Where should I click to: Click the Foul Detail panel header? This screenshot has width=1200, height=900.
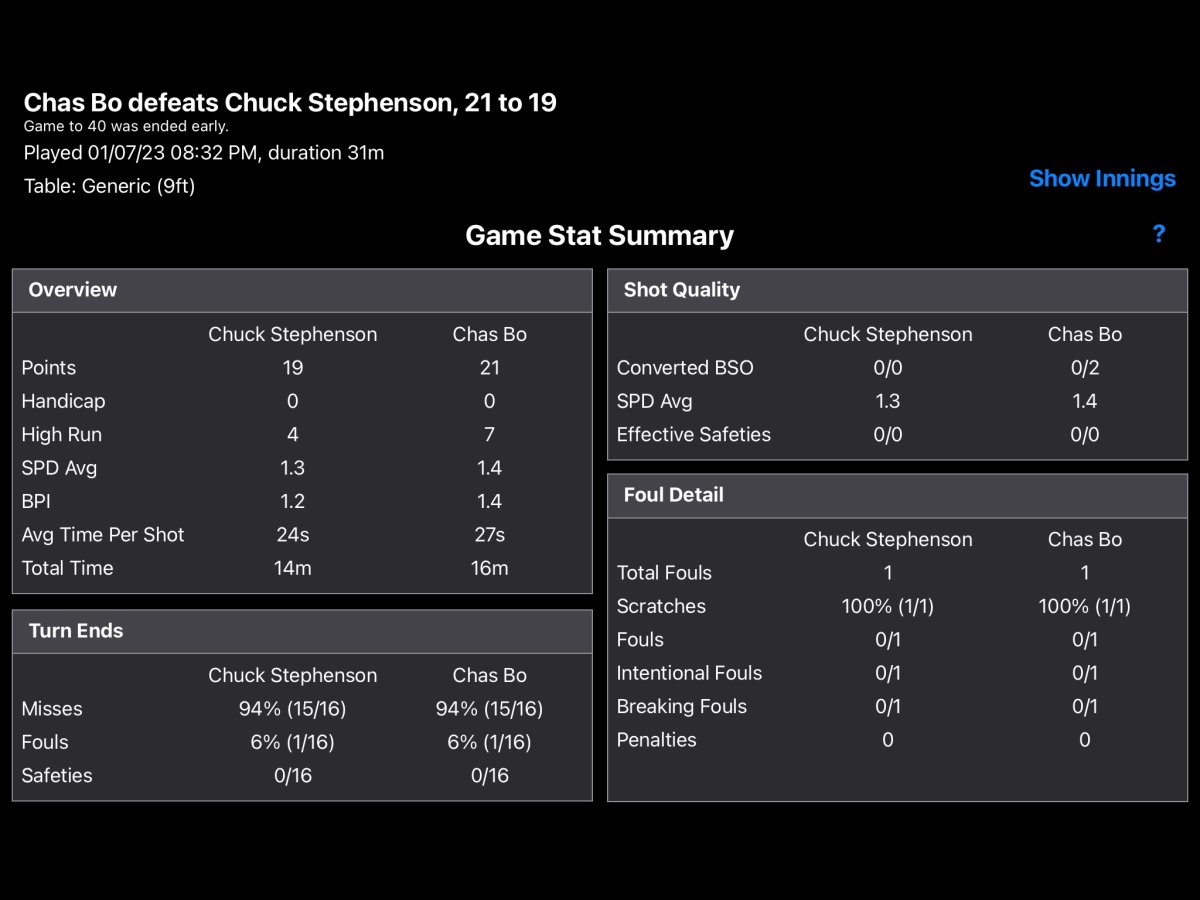(673, 495)
